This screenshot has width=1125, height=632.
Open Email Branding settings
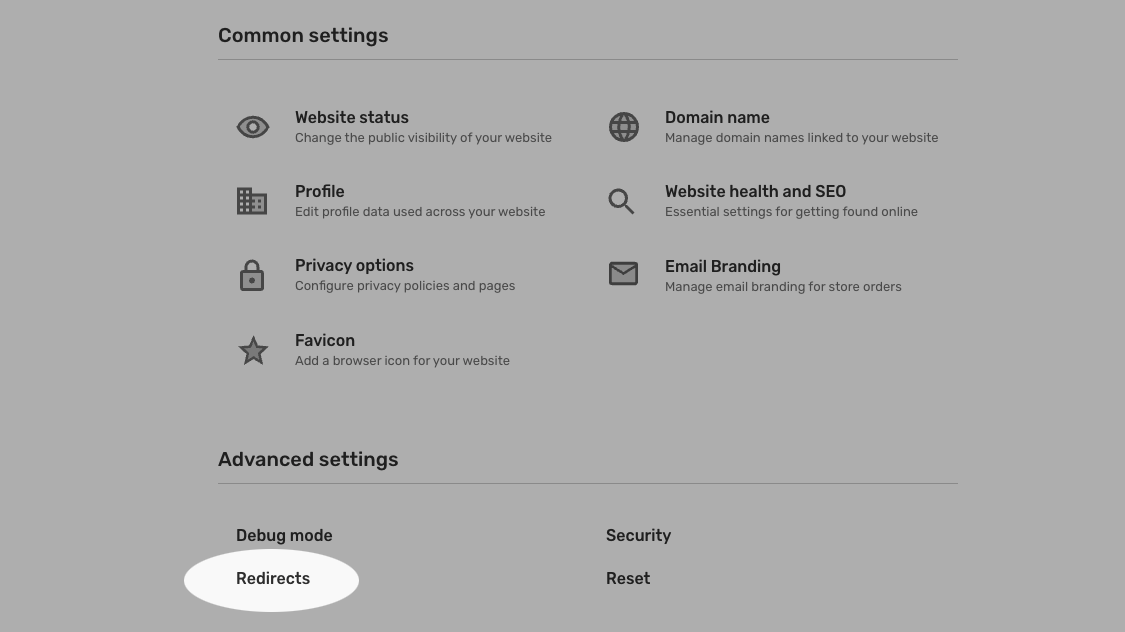coord(722,266)
